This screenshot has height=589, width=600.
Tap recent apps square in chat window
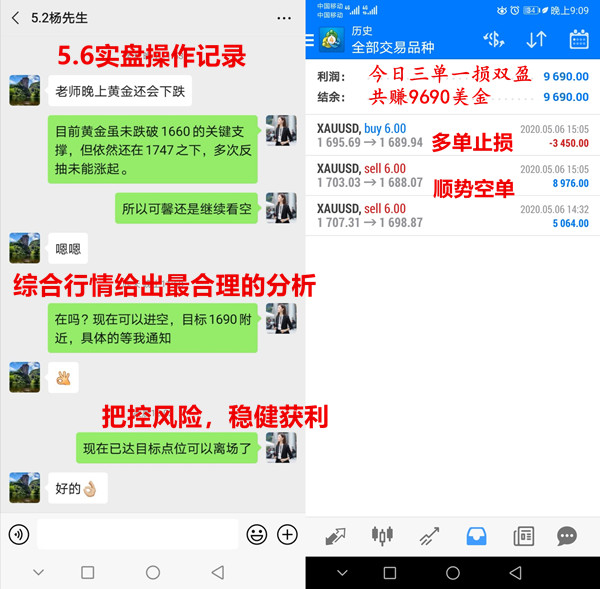[88, 573]
